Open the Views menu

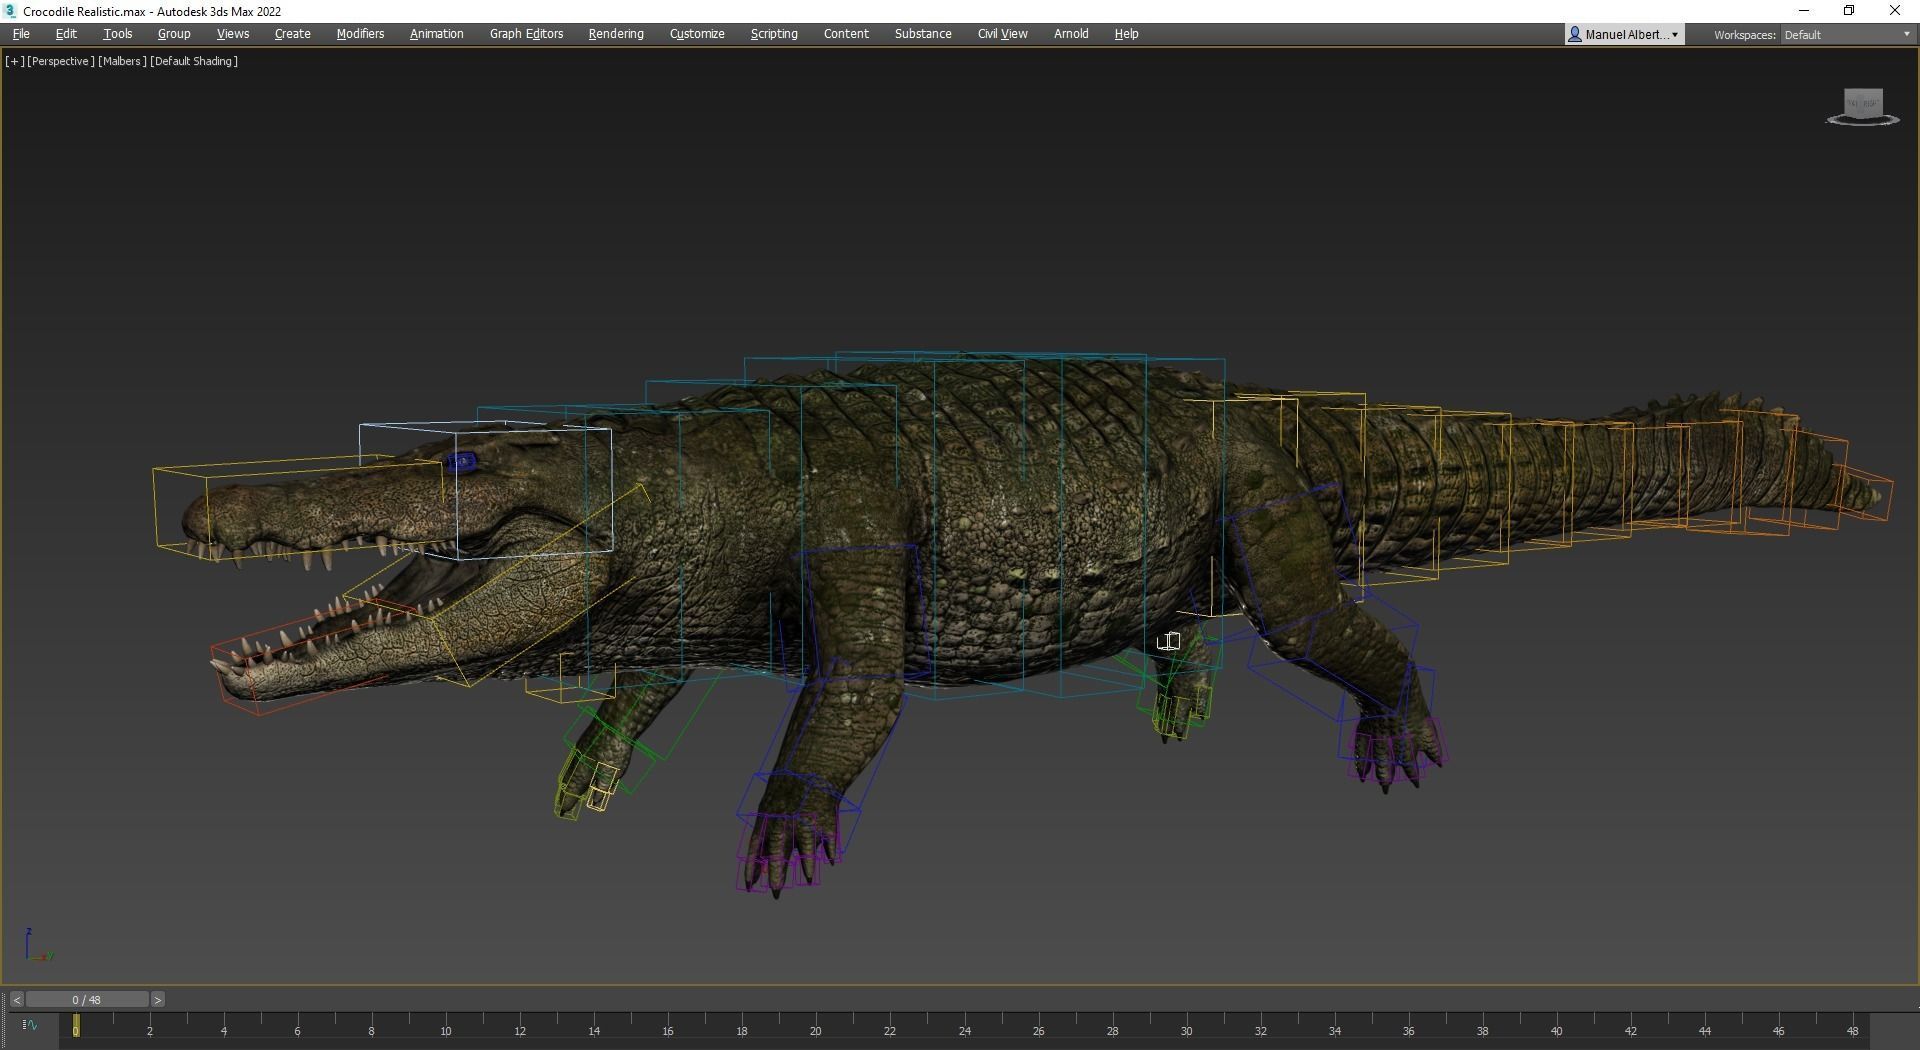pyautogui.click(x=233, y=34)
